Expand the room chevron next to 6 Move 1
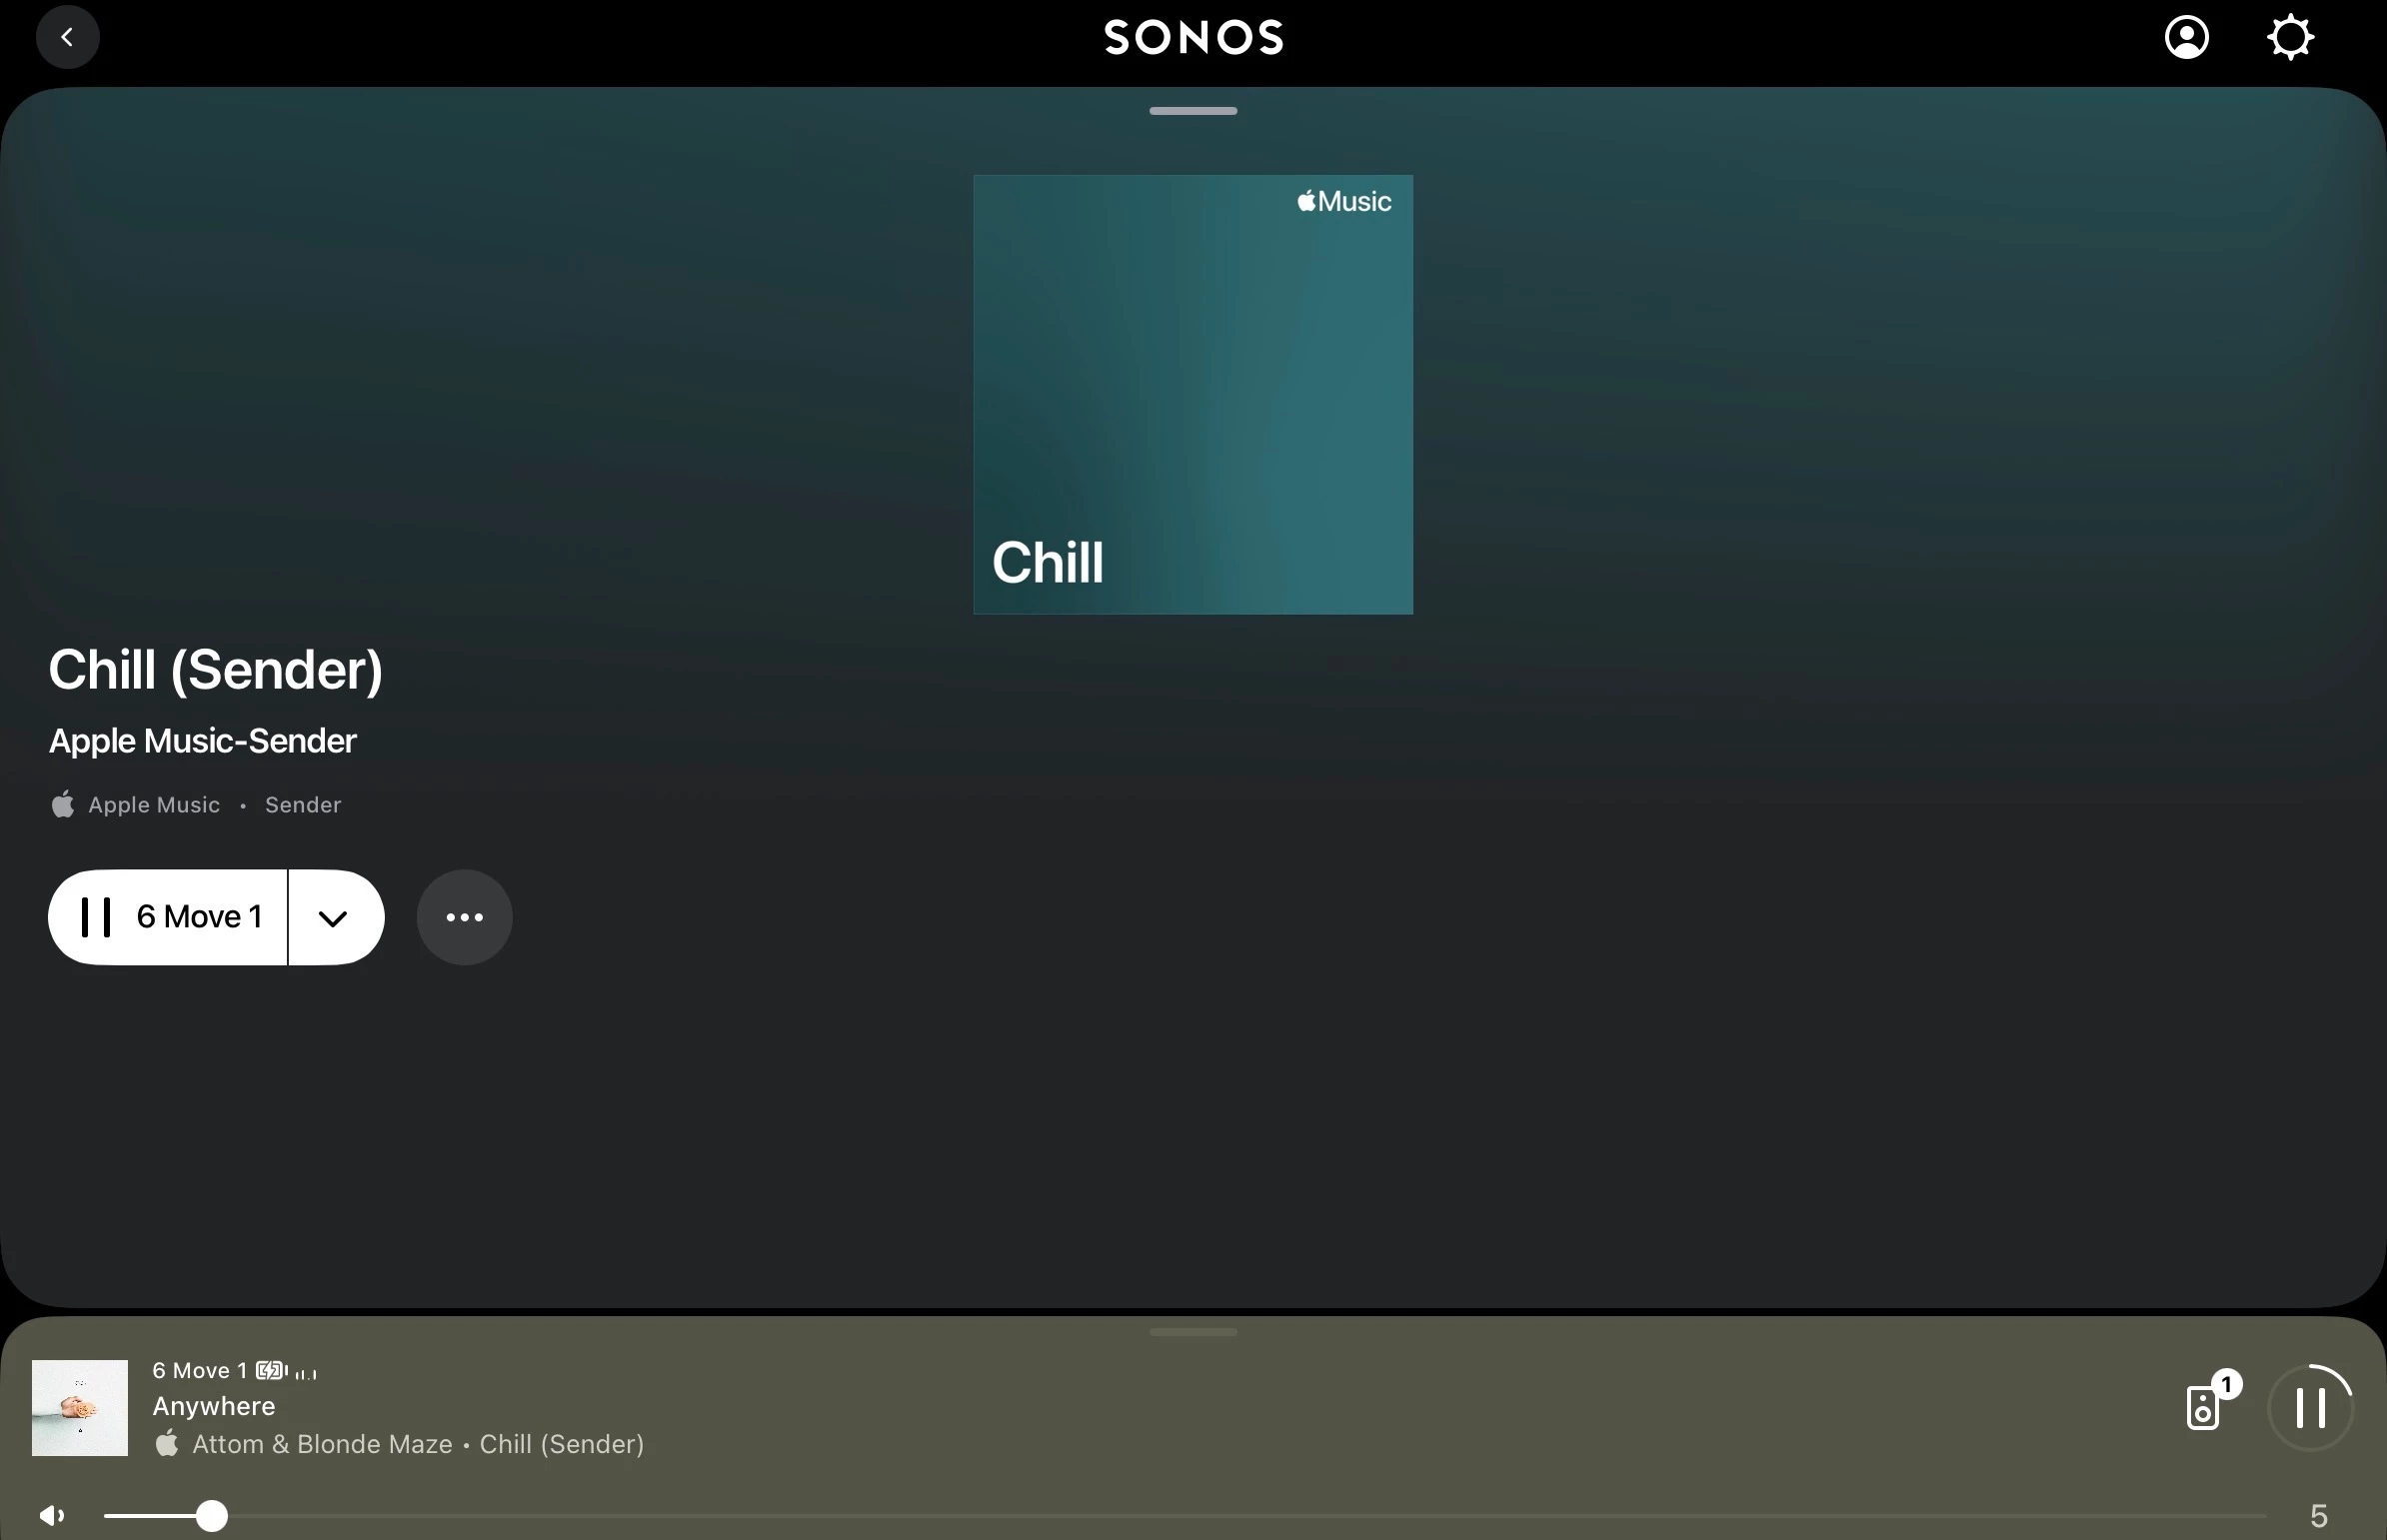This screenshot has width=2387, height=1540. 334,917
